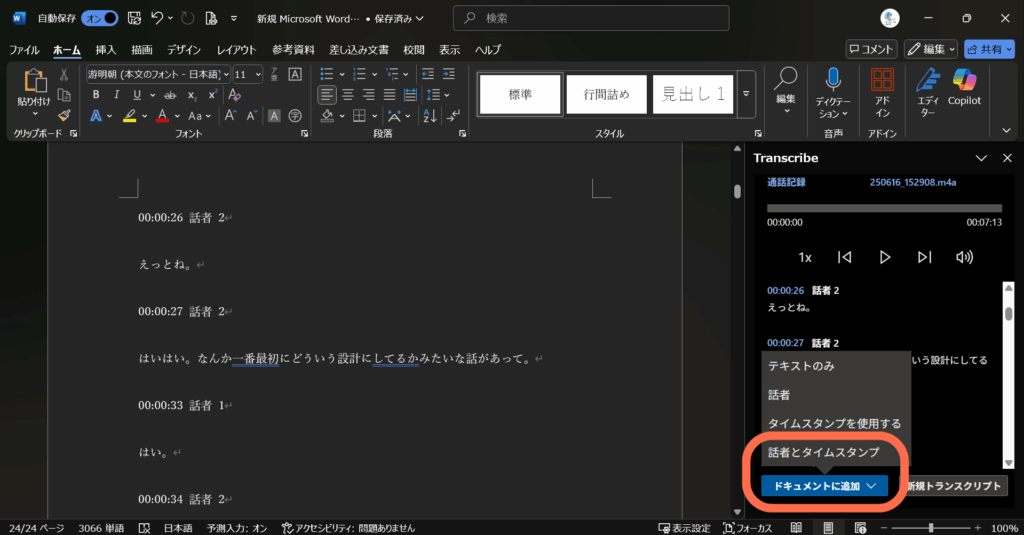Select the 見出し 1 style
The width and height of the screenshot is (1024, 535).
click(x=693, y=95)
